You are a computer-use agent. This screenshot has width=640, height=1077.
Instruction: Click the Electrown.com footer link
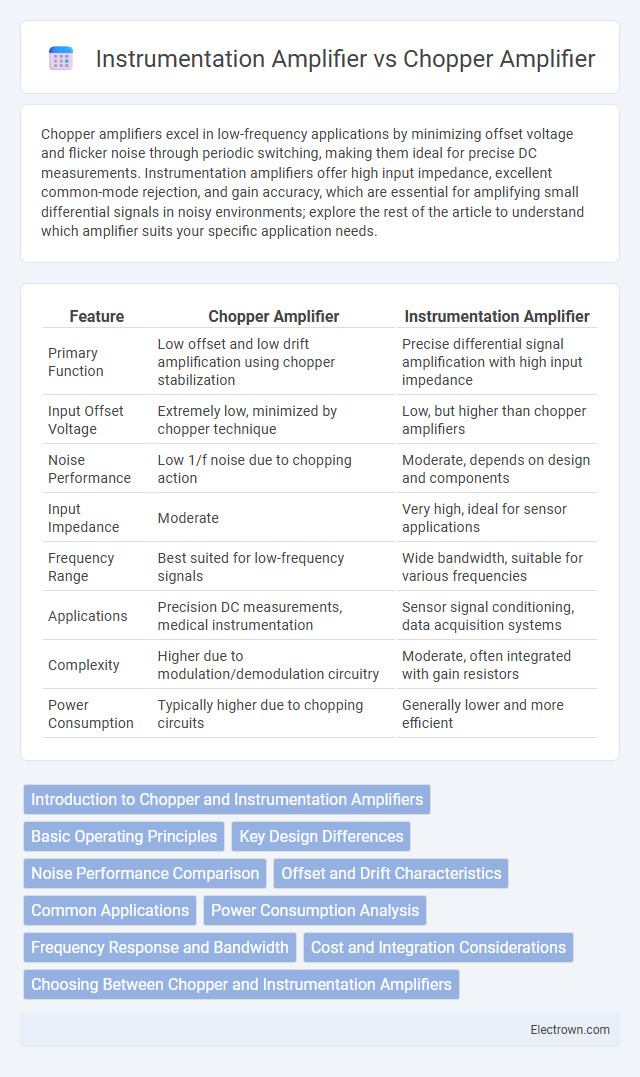point(570,1030)
